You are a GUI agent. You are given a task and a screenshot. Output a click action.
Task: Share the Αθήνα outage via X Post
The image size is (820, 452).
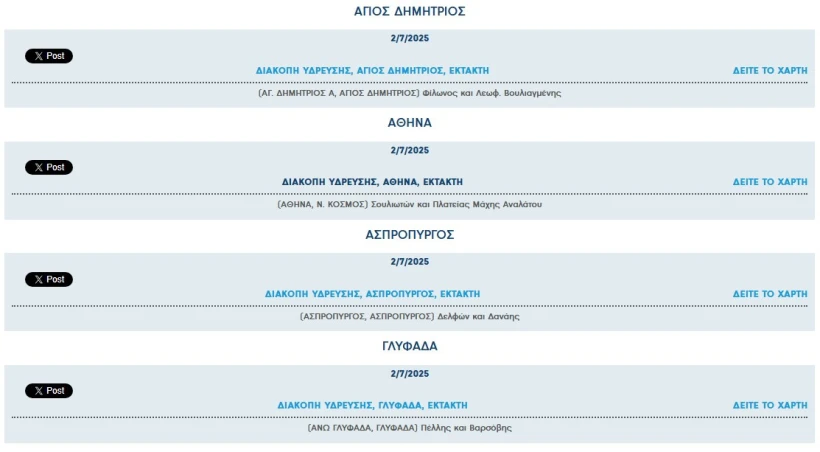click(49, 167)
